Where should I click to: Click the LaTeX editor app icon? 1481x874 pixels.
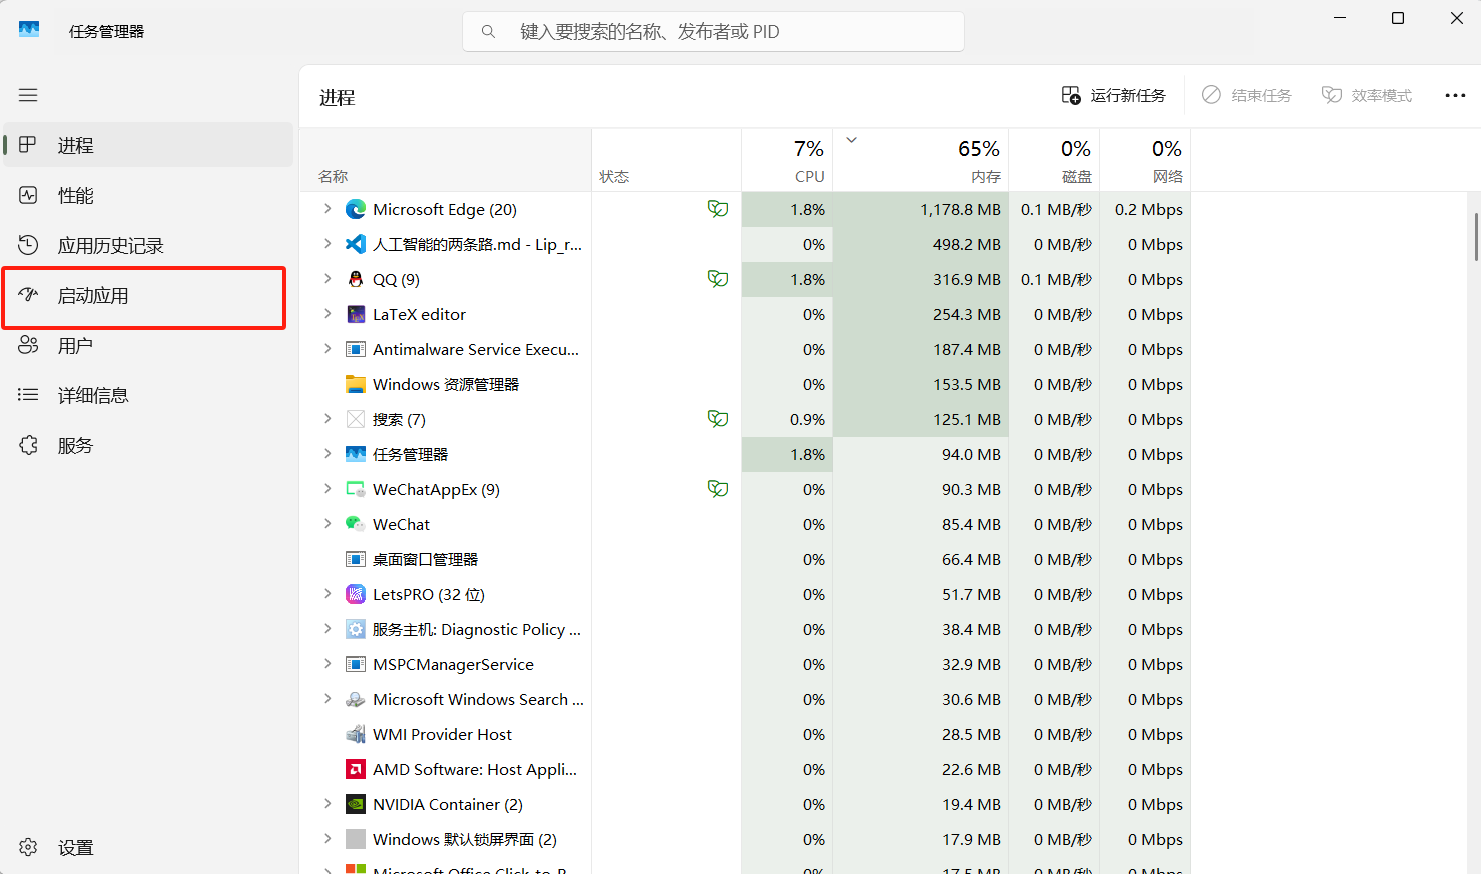[x=355, y=314]
